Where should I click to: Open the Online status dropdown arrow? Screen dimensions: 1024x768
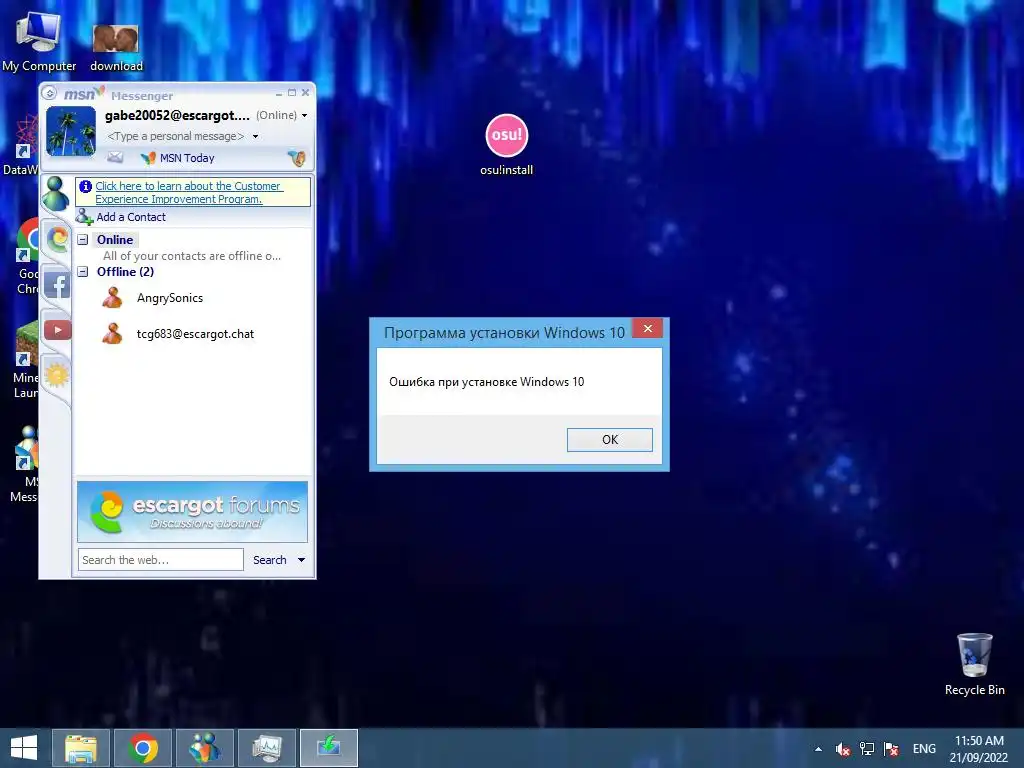(304, 116)
